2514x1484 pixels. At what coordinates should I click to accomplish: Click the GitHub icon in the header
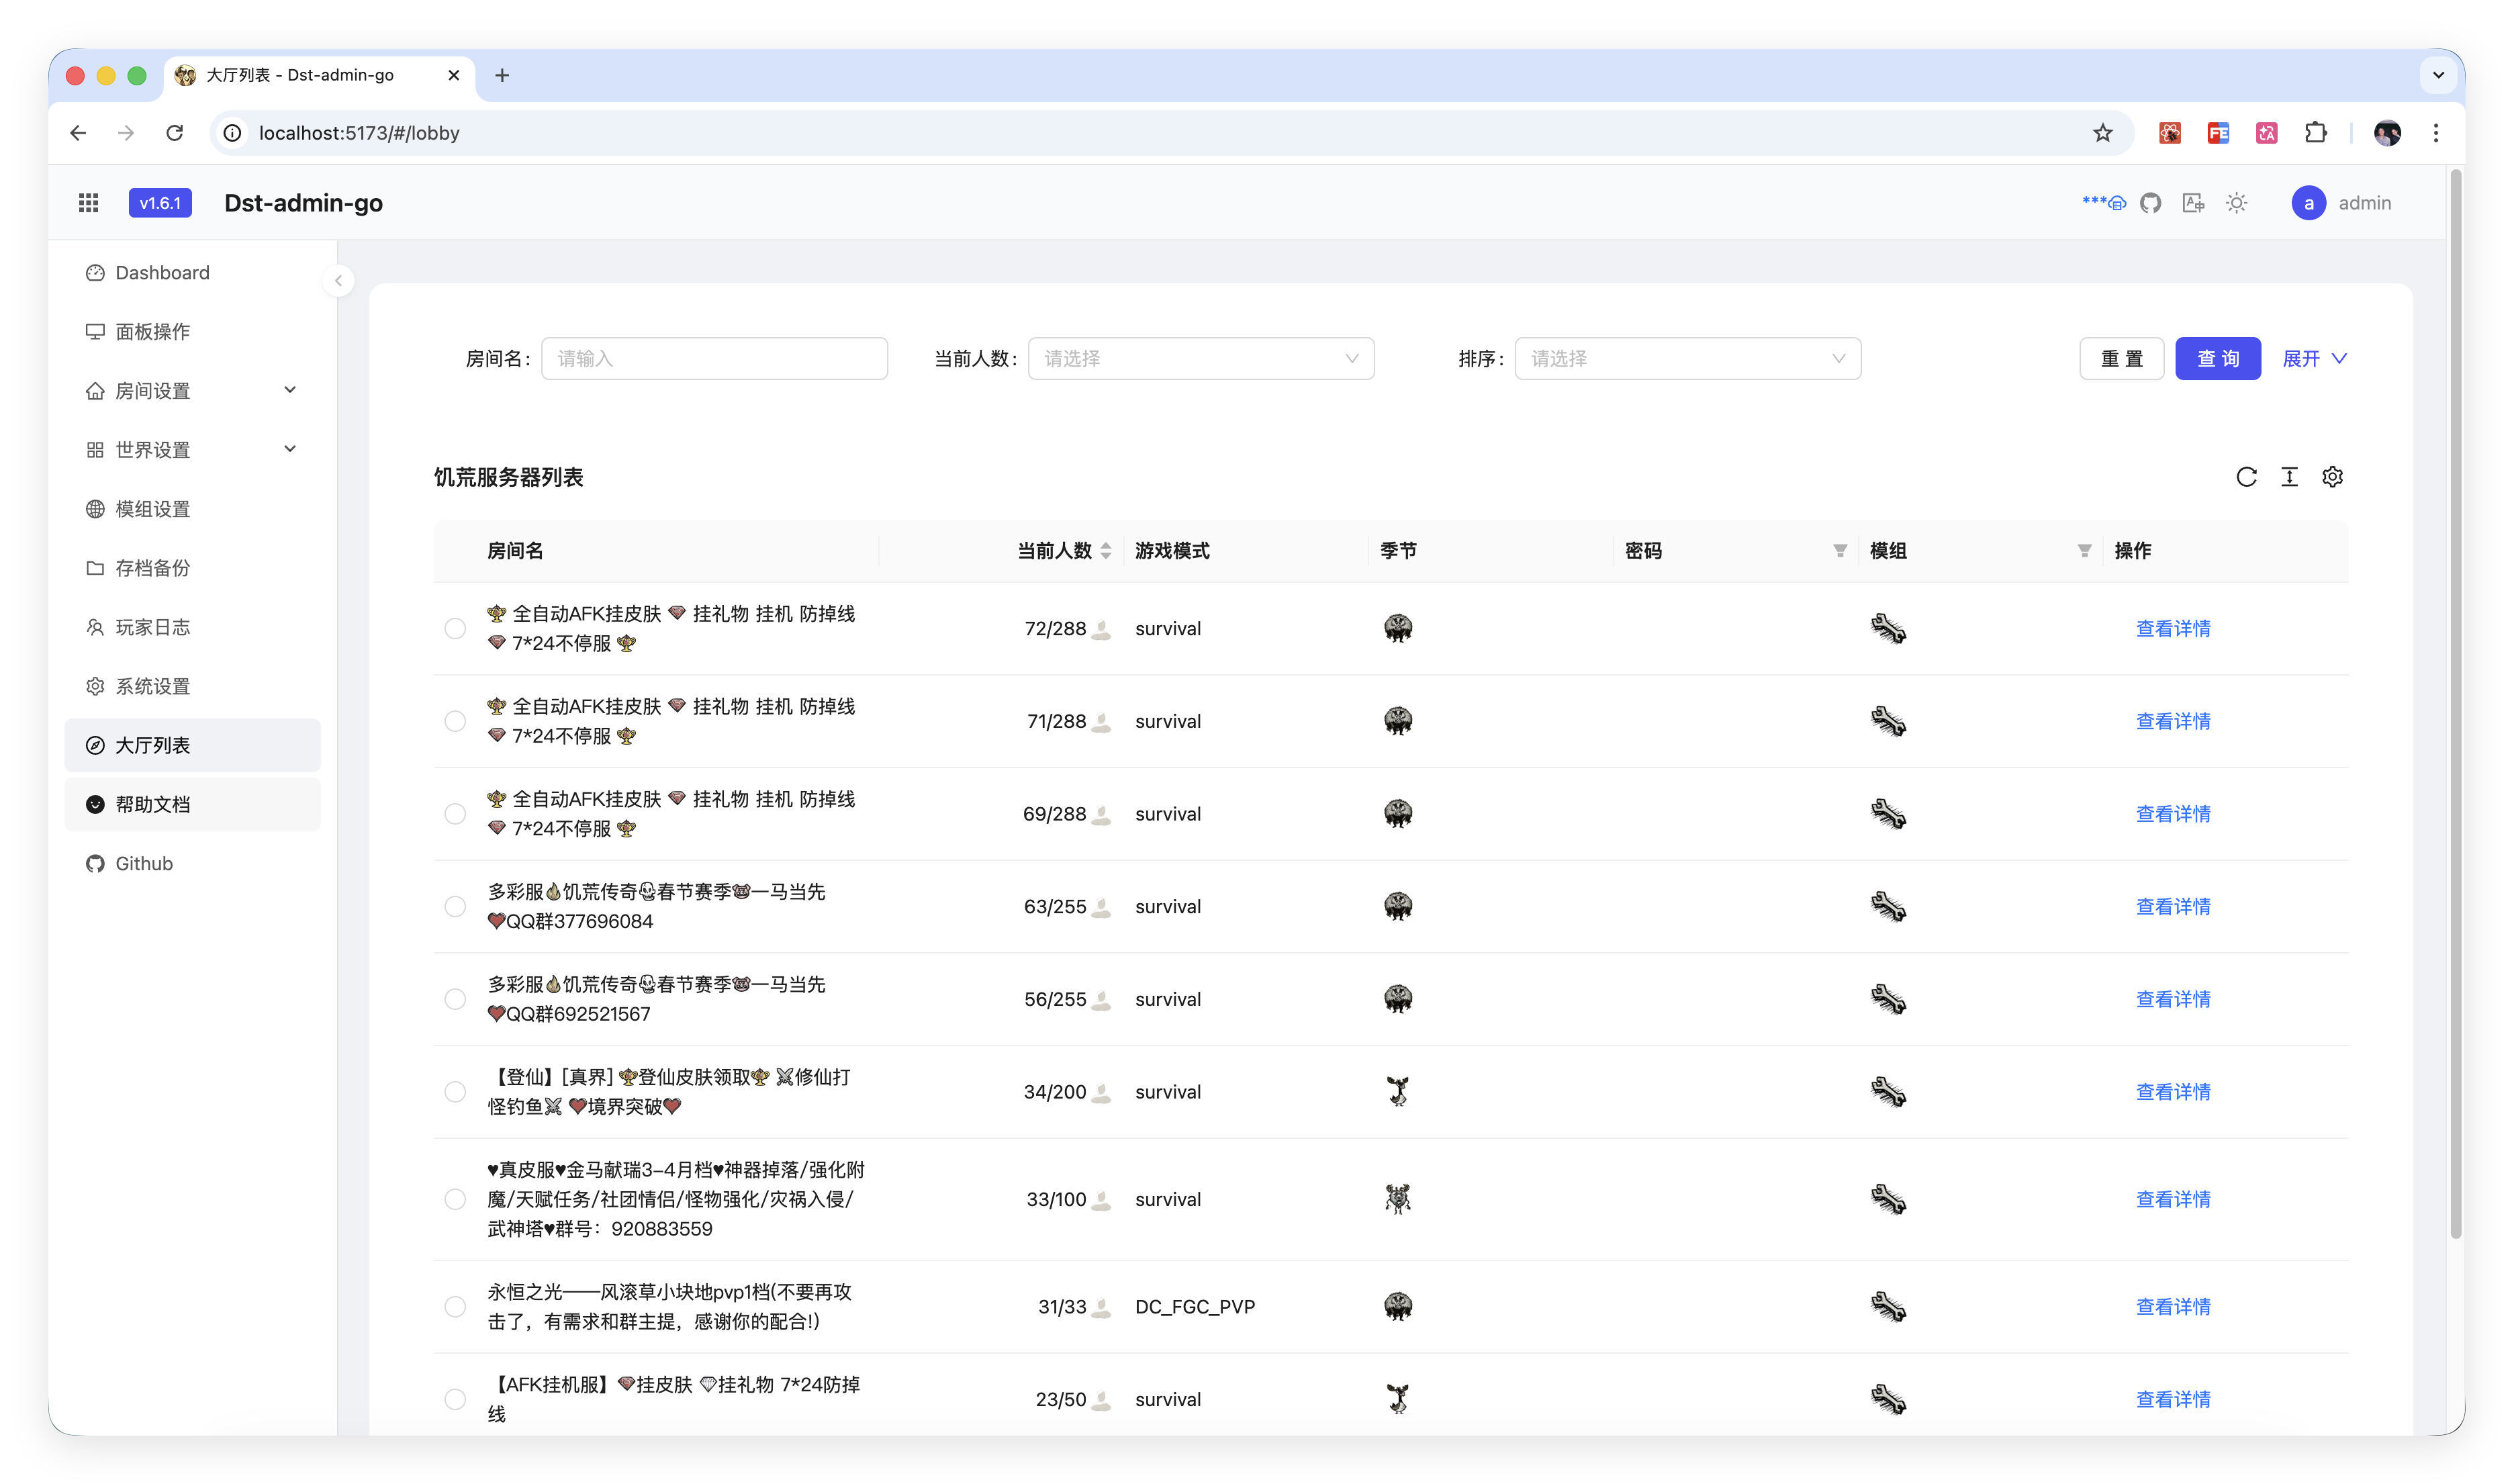[x=2150, y=203]
